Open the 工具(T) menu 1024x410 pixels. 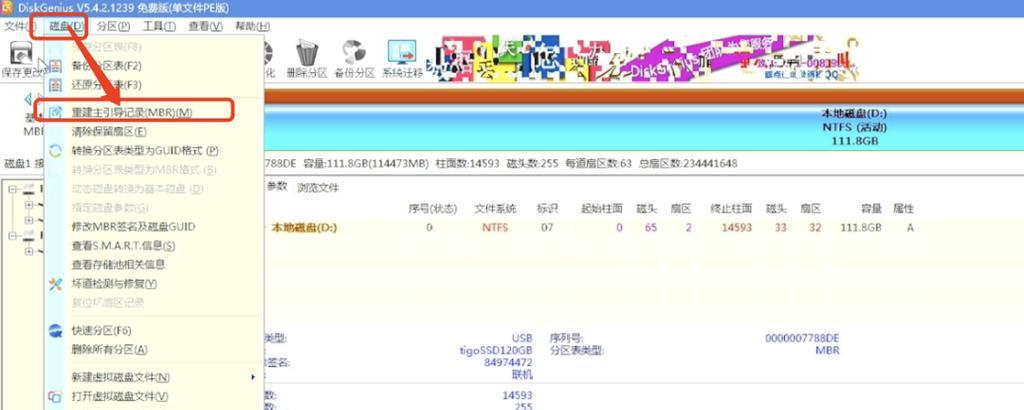pos(159,27)
